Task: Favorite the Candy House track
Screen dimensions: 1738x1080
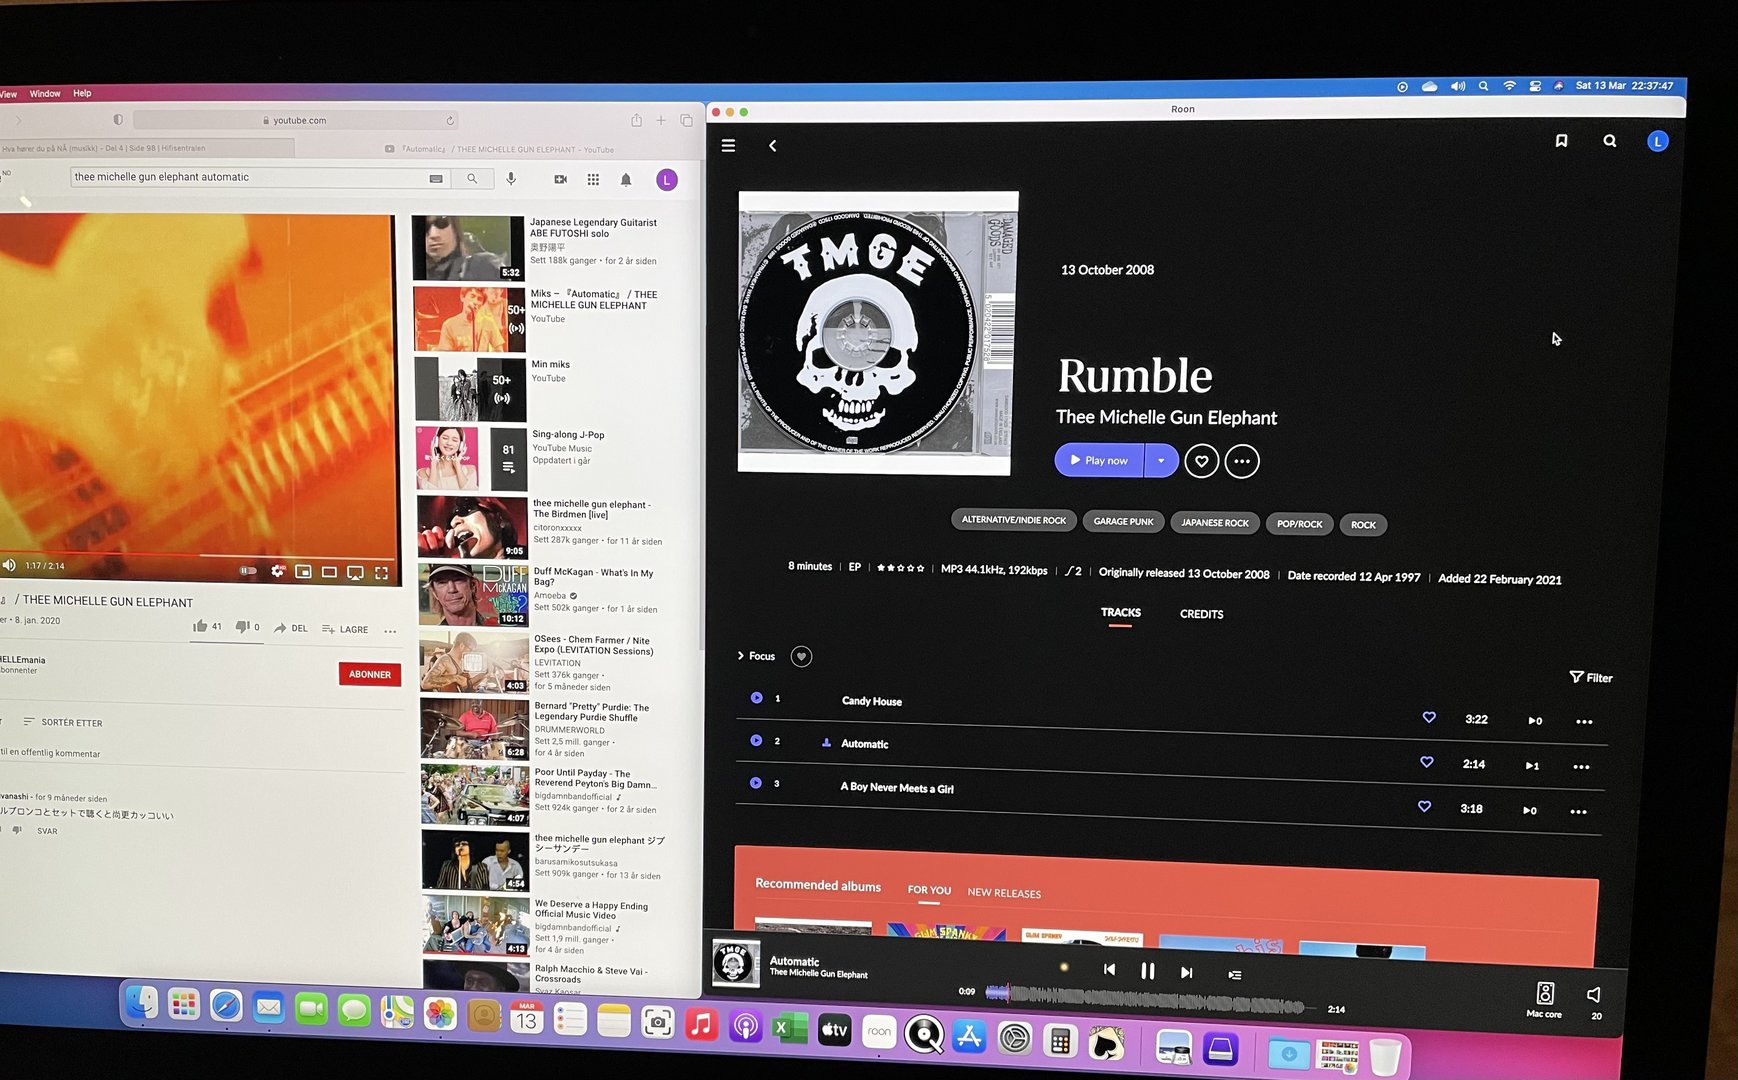Action: point(1429,717)
